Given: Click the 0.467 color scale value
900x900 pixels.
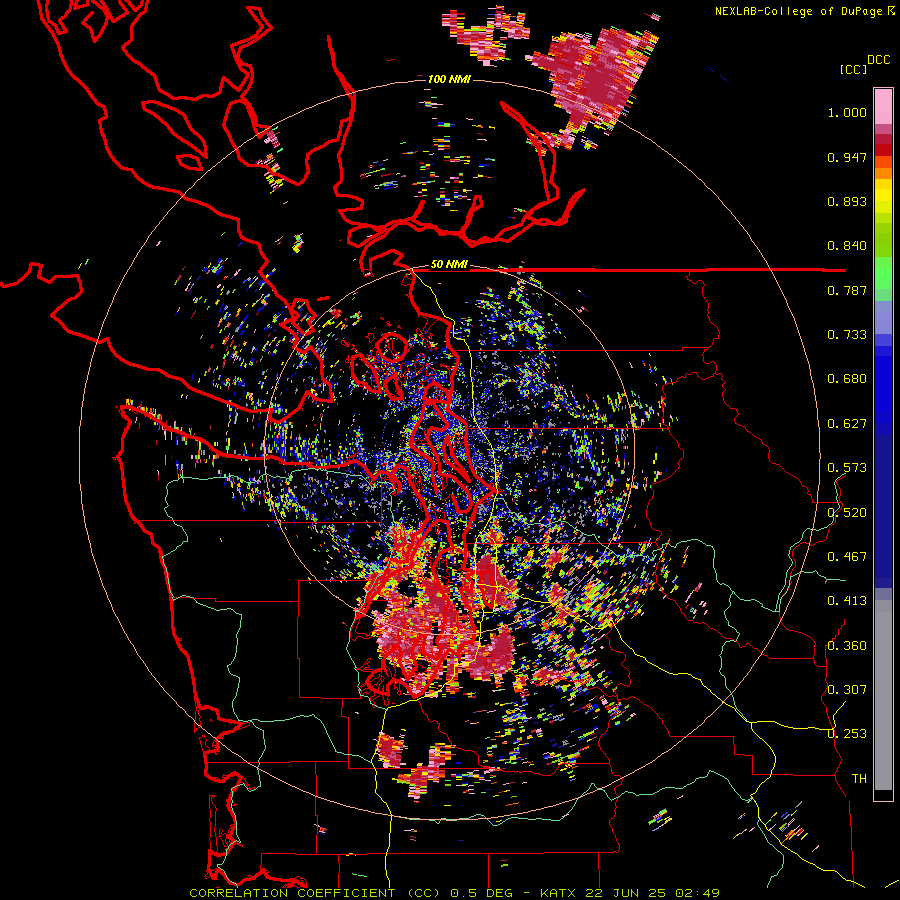Looking at the screenshot, I should point(847,557).
